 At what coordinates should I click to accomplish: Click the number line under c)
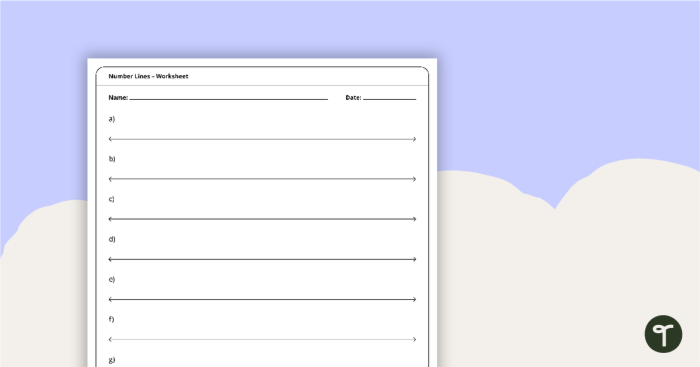point(262,219)
